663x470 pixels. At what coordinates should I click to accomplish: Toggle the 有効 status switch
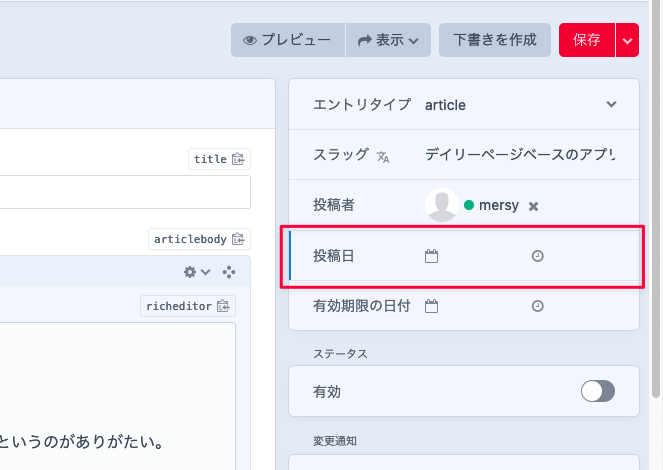click(x=598, y=392)
